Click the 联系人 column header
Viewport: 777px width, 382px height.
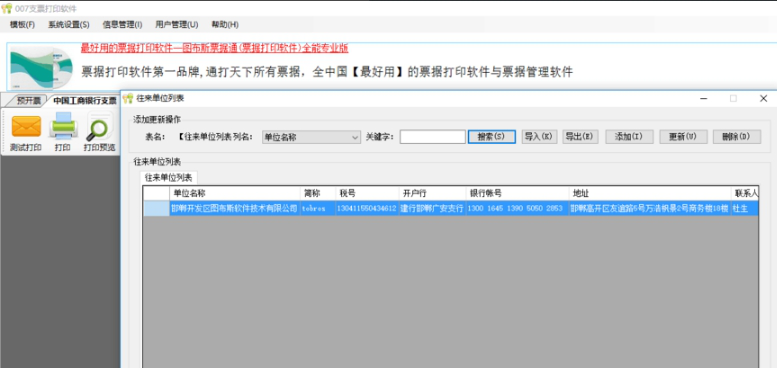point(745,193)
